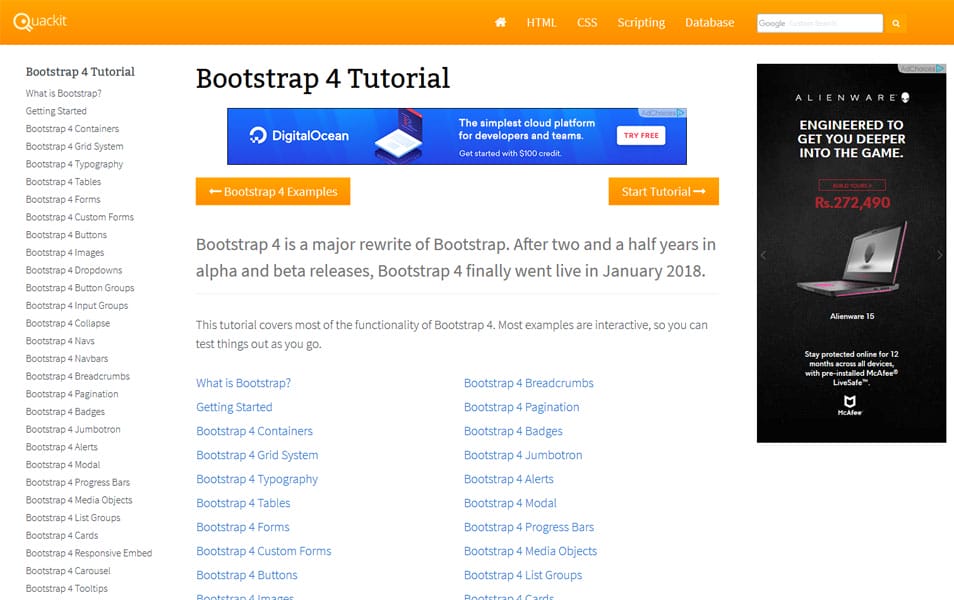
Task: Focus the Google custom search field
Action: click(820, 23)
